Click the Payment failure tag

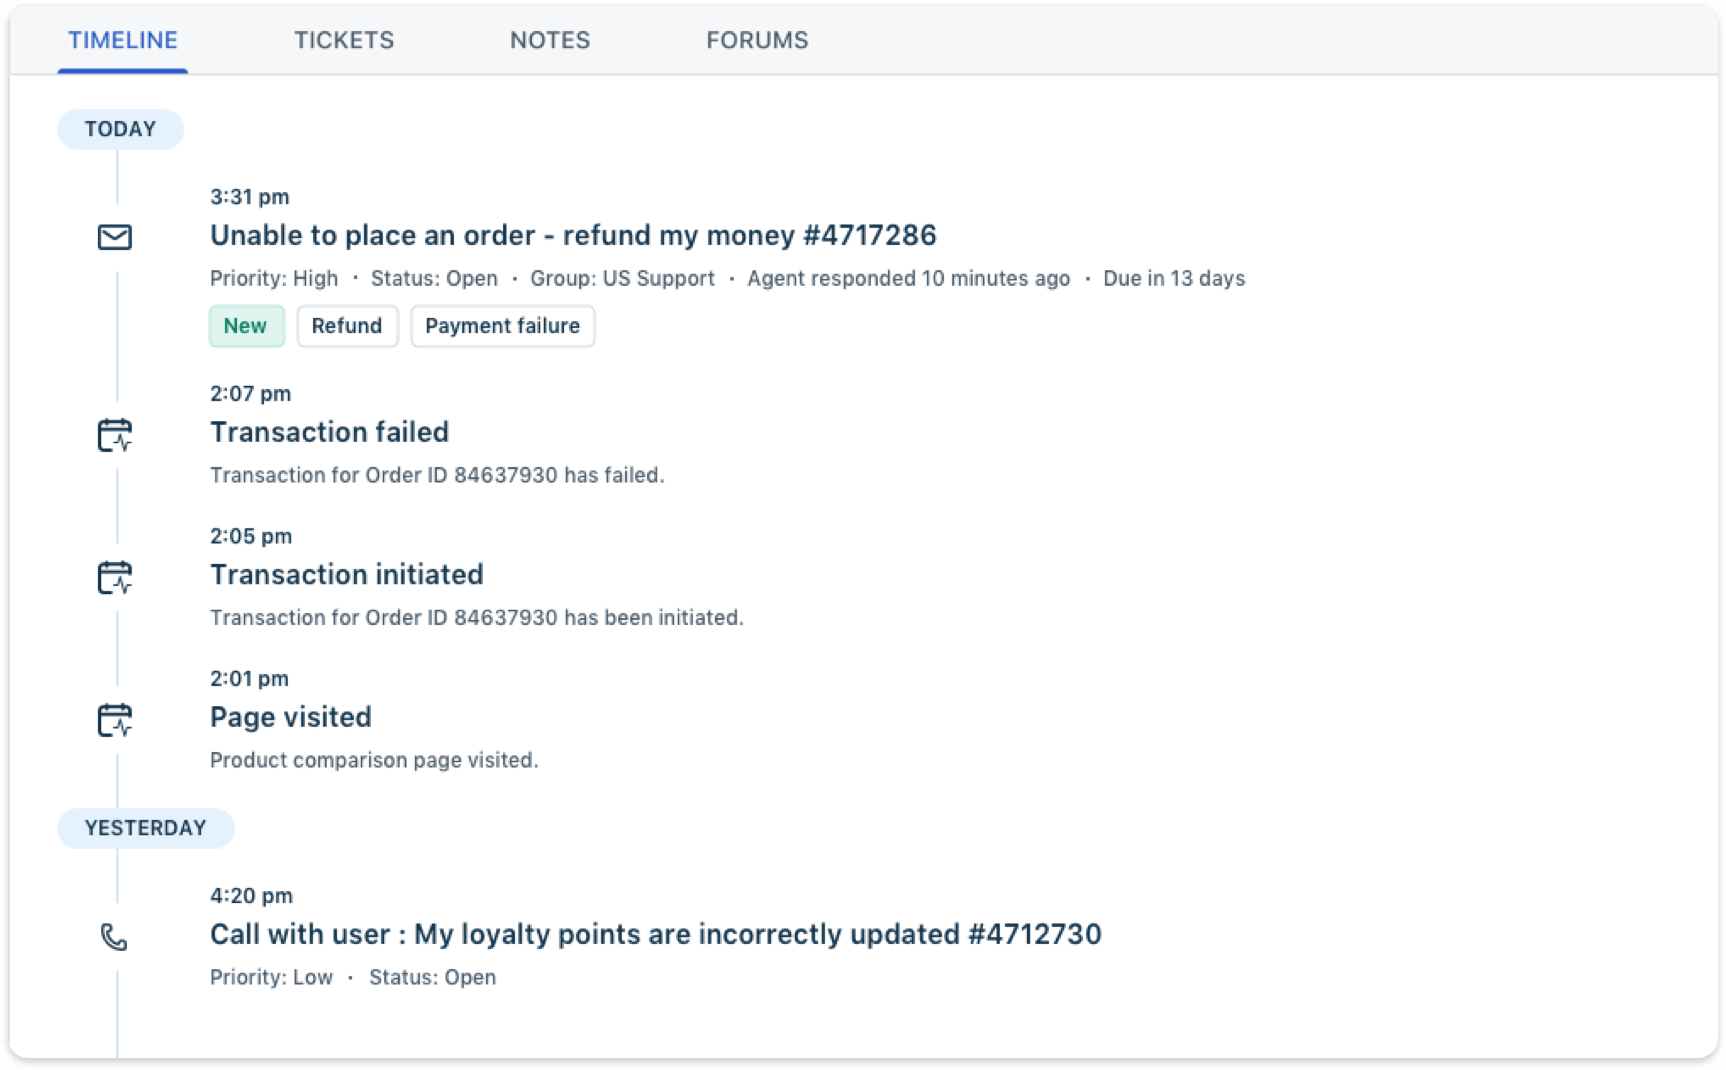(x=503, y=326)
